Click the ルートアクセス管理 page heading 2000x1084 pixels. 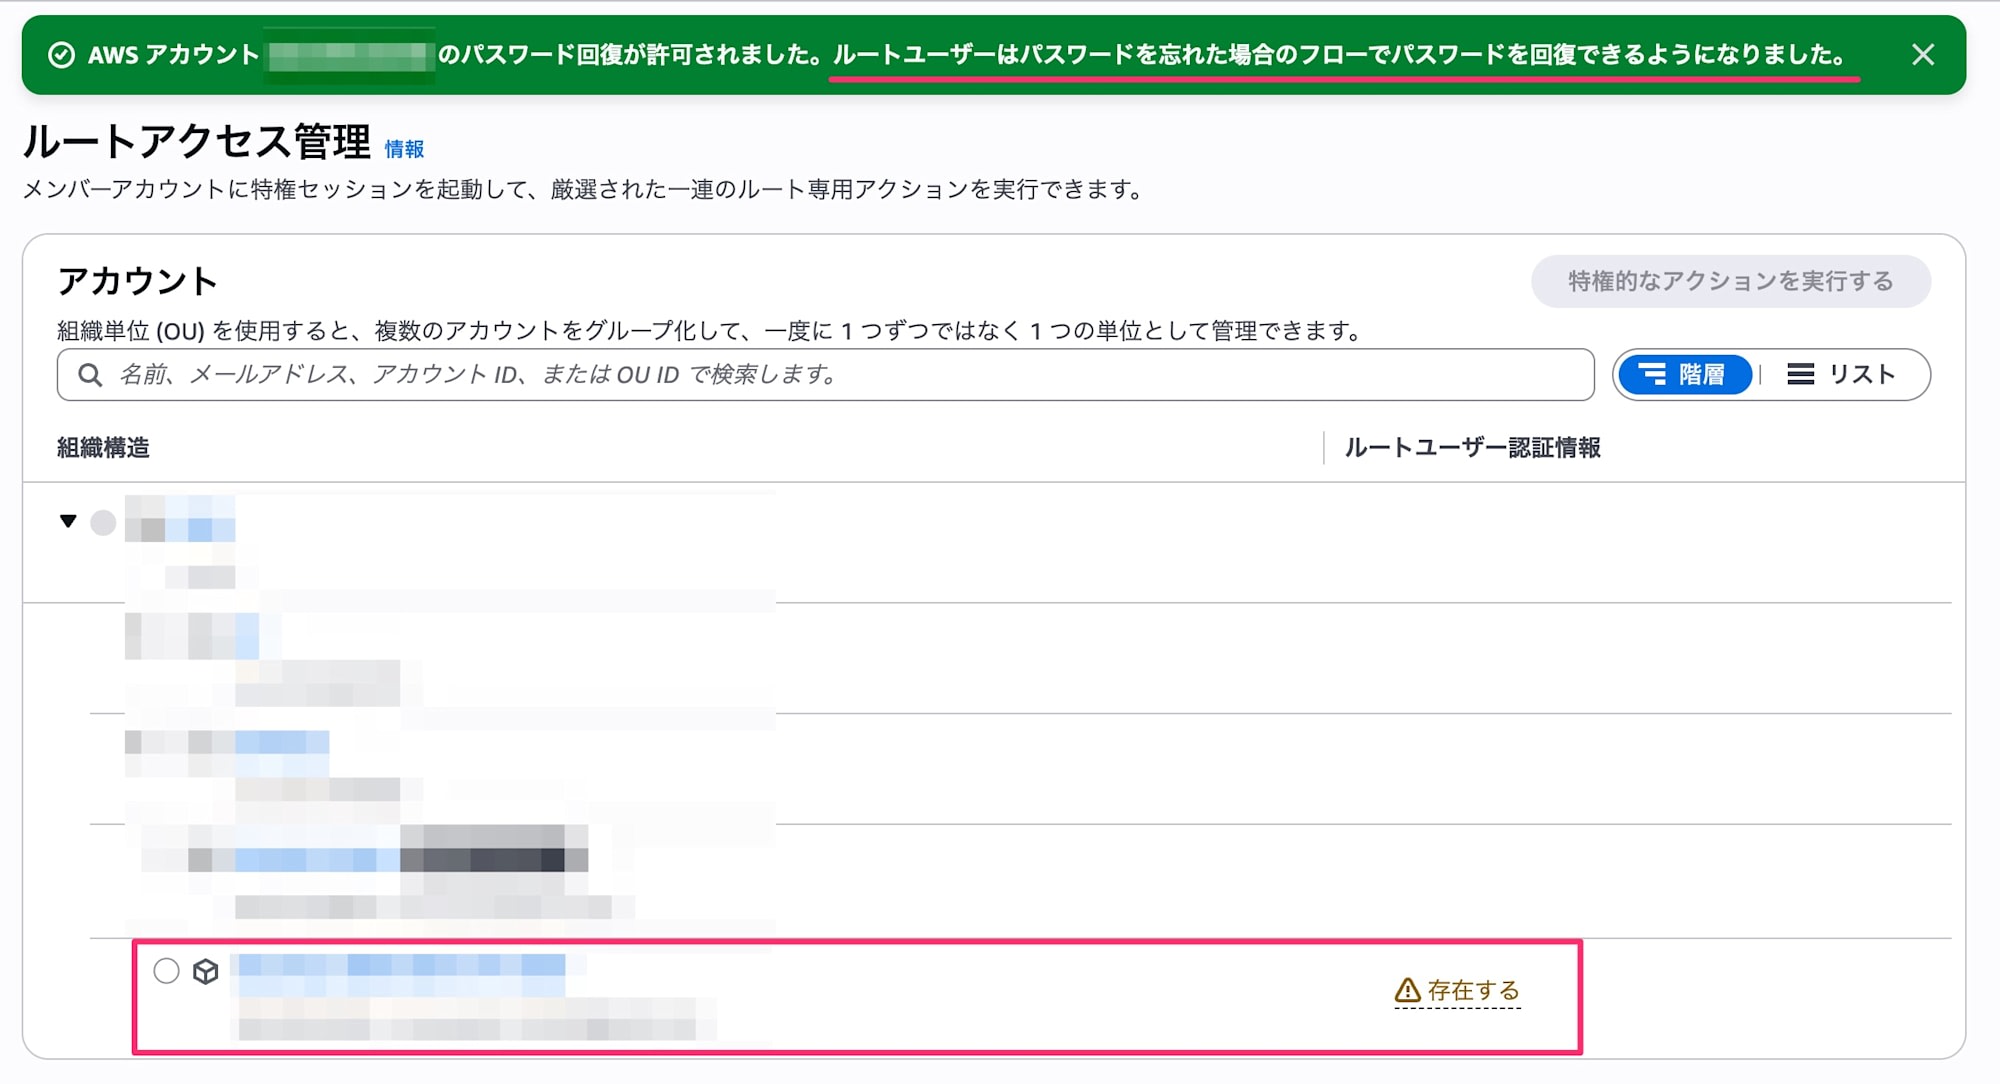click(196, 142)
